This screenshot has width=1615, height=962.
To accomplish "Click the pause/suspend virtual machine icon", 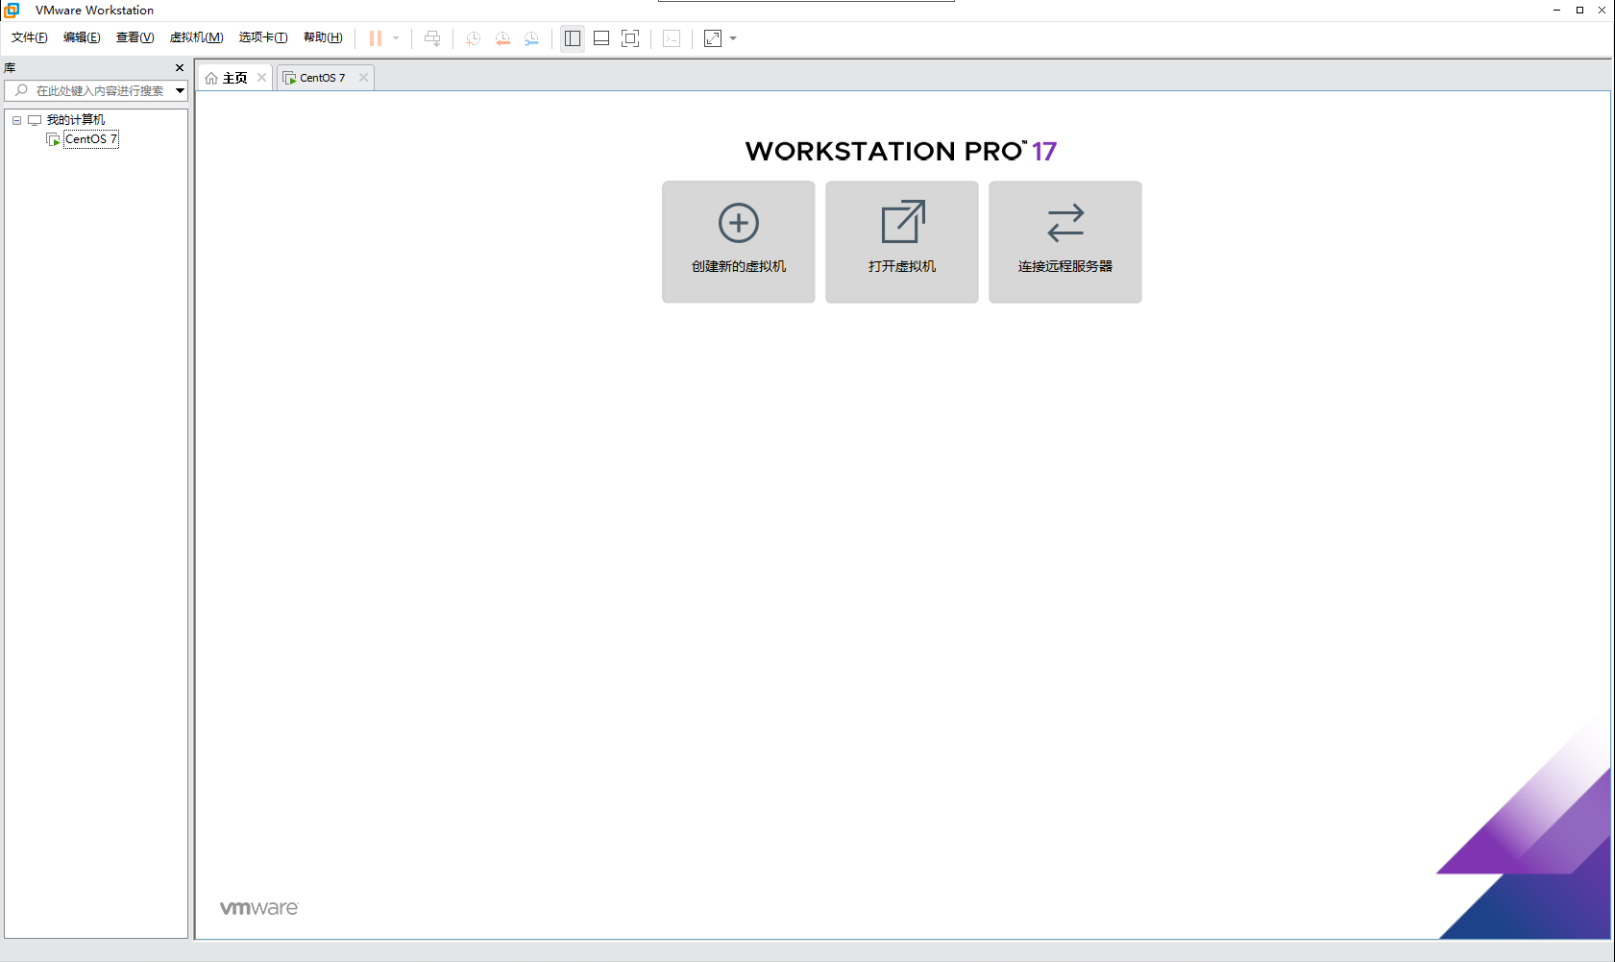I will click(x=375, y=38).
